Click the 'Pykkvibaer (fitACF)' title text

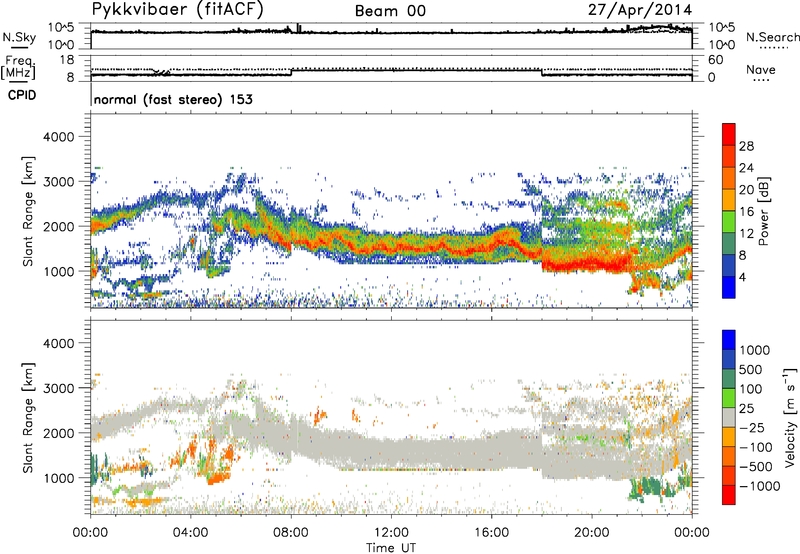coord(178,10)
